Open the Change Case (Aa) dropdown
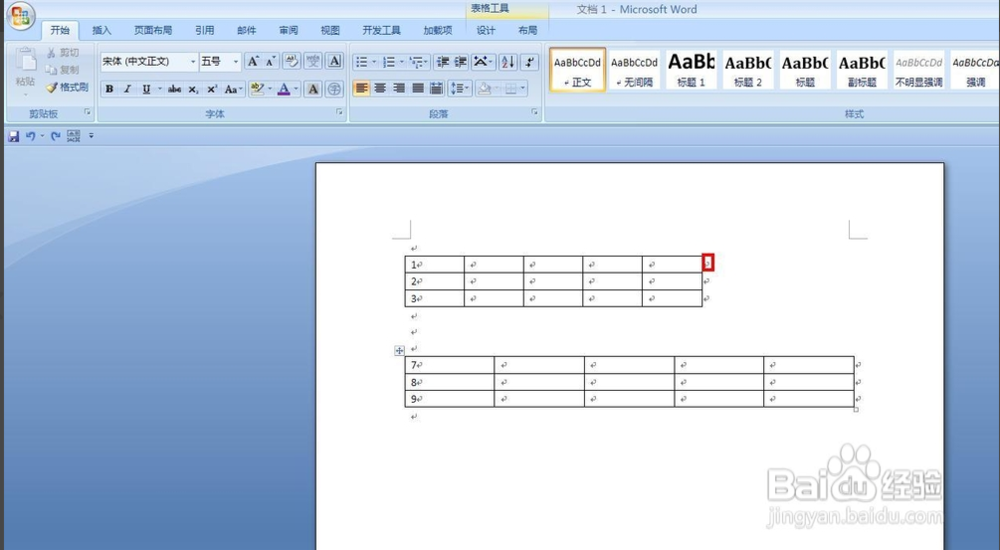Viewport: 1000px width, 550px height. 231,89
